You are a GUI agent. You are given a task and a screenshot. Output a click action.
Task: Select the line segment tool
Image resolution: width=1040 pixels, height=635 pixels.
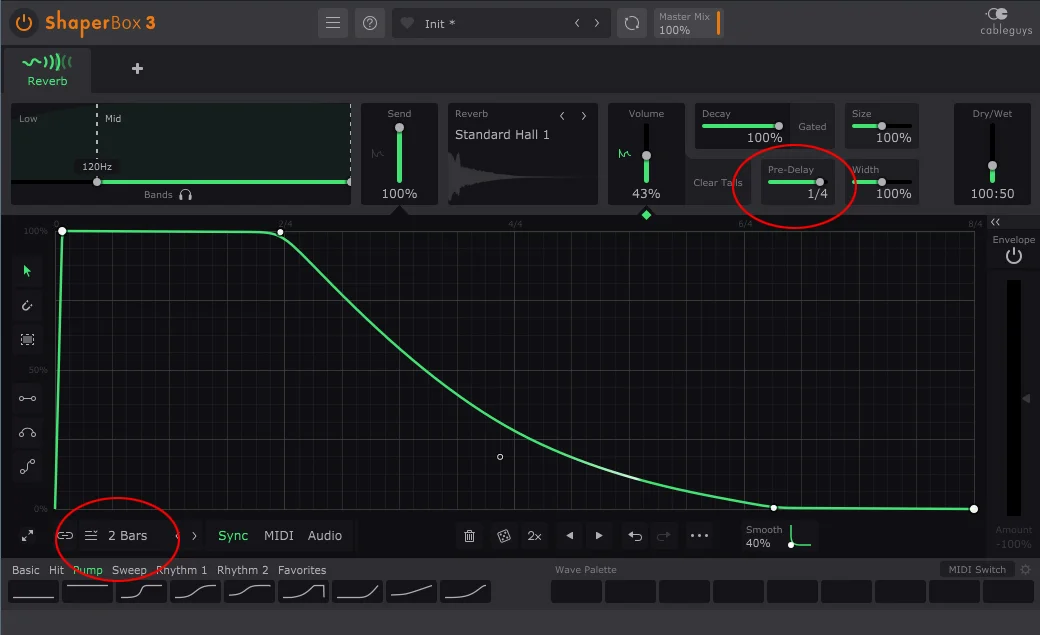coord(27,398)
